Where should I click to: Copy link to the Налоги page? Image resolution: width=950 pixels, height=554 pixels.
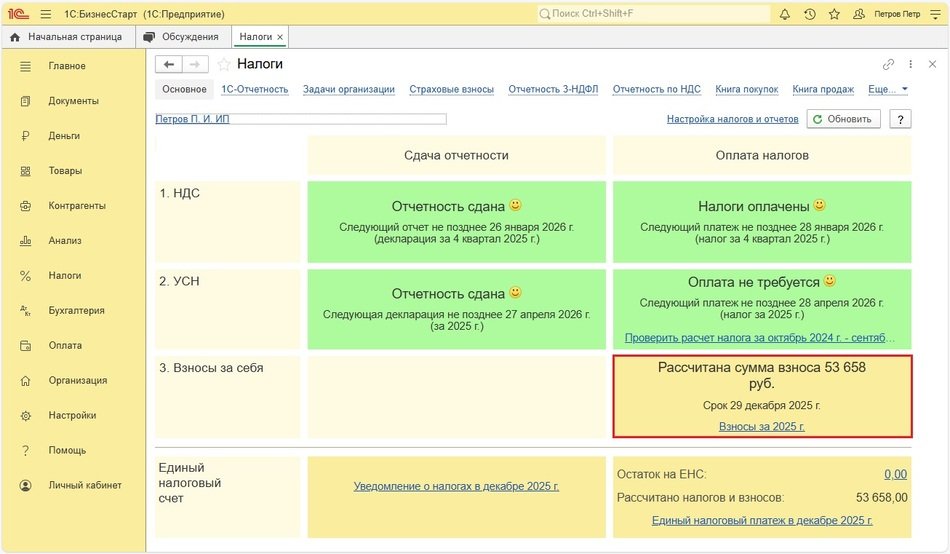[889, 64]
